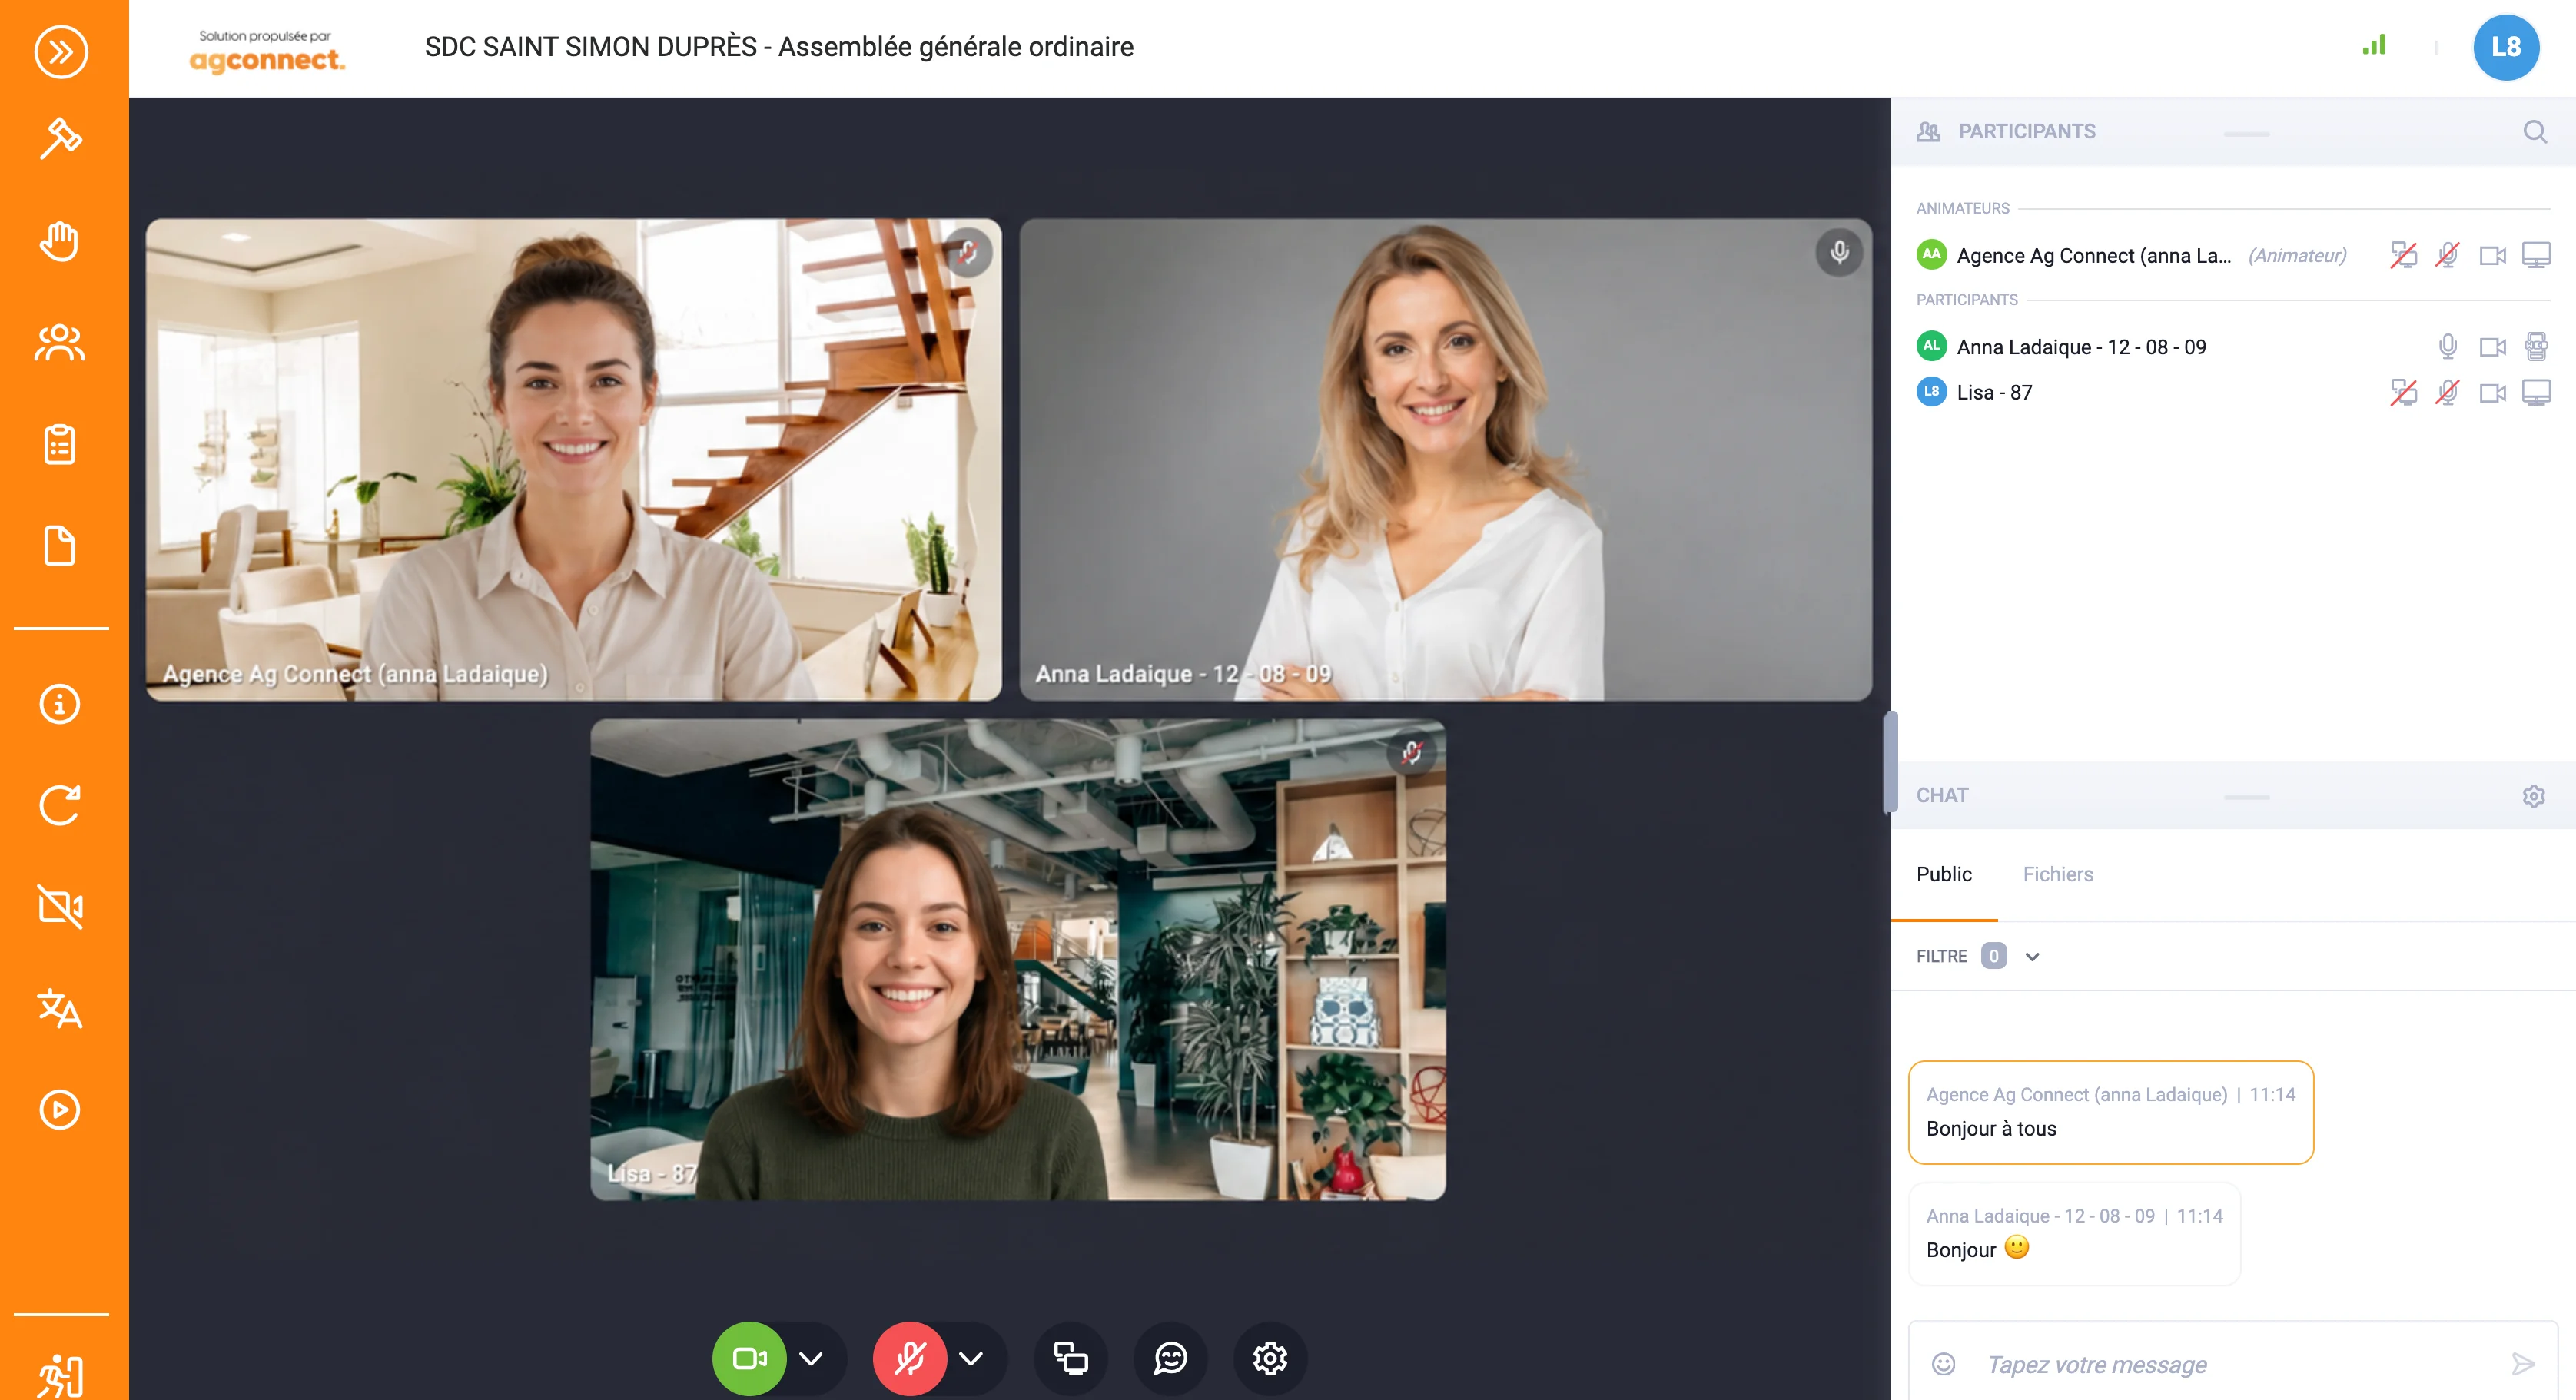Select the Agence Ag Connect animateur row
Image resolution: width=2576 pixels, height=1400 pixels.
(2232, 255)
